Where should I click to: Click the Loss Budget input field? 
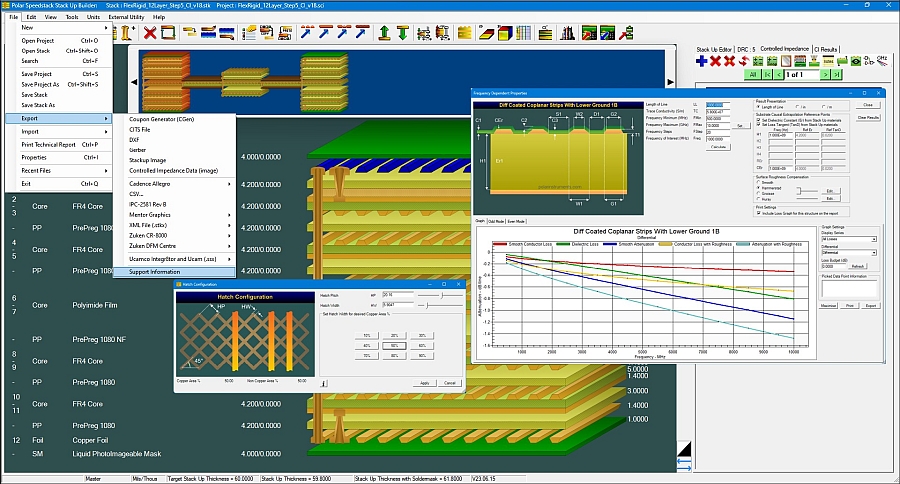[835, 266]
